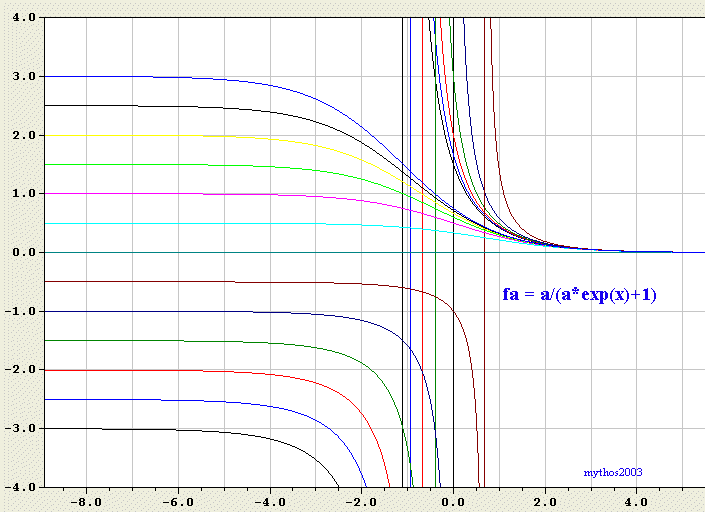Click the positive x-axis label 4.0
The height and width of the screenshot is (512, 705).
click(x=637, y=502)
